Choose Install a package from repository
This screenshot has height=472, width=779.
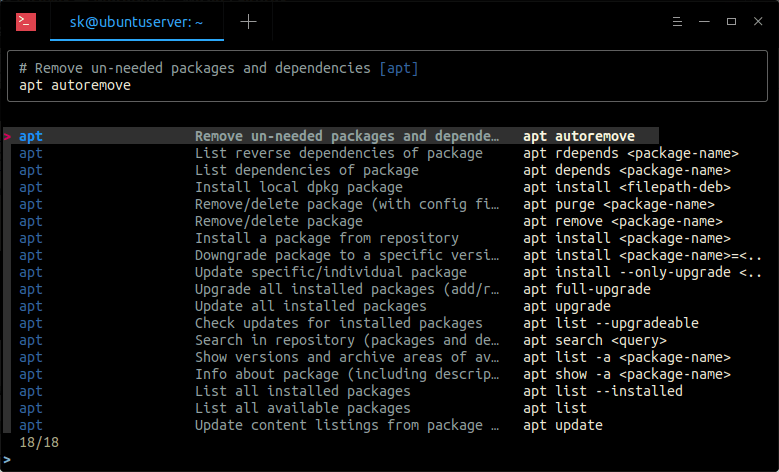326,238
